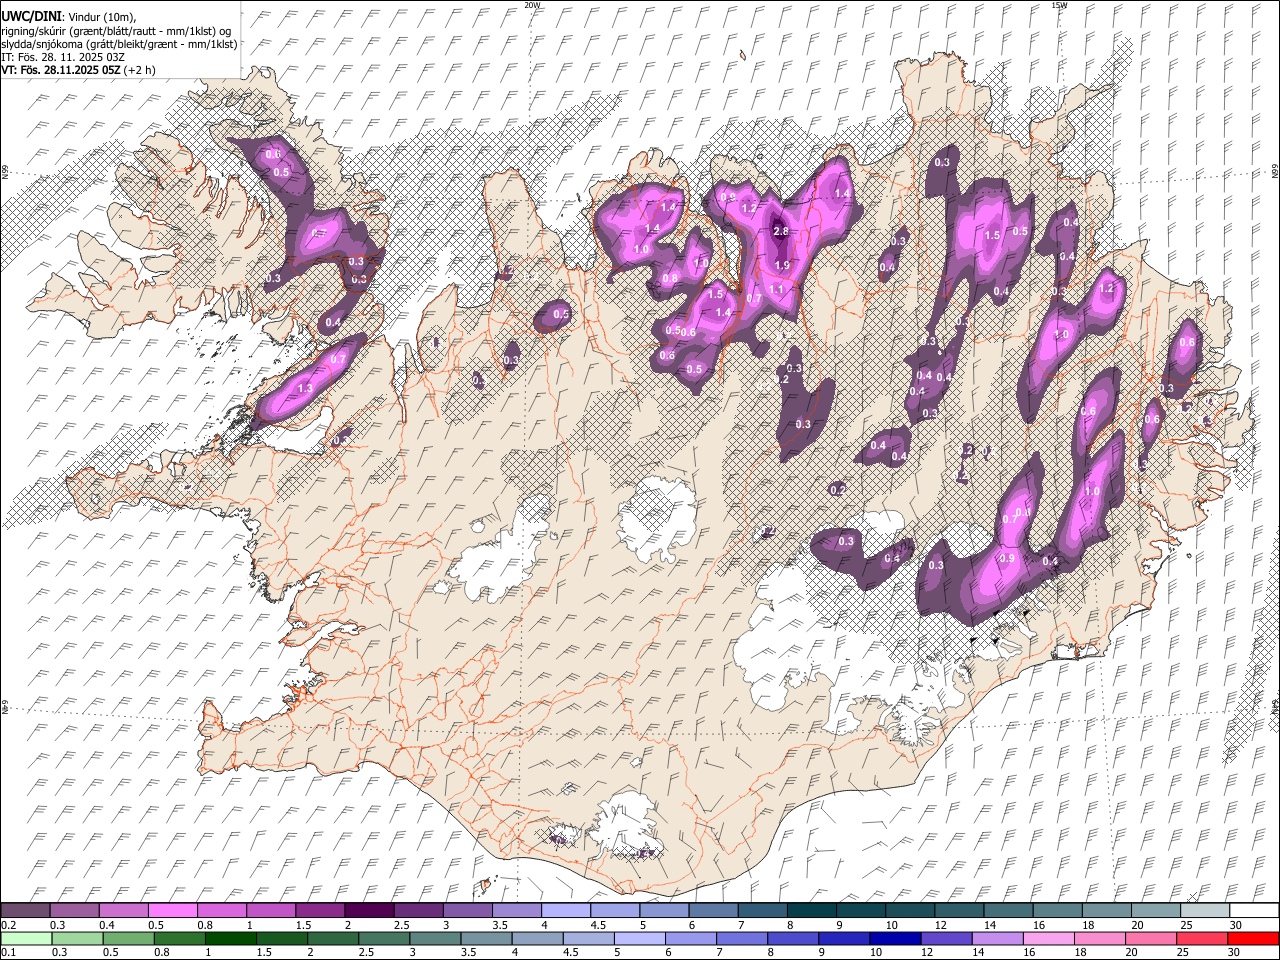Viewport: 1280px width, 960px height.
Task: Pick purple snow swatch between 0.3 and 0.4
Action: click(x=74, y=910)
